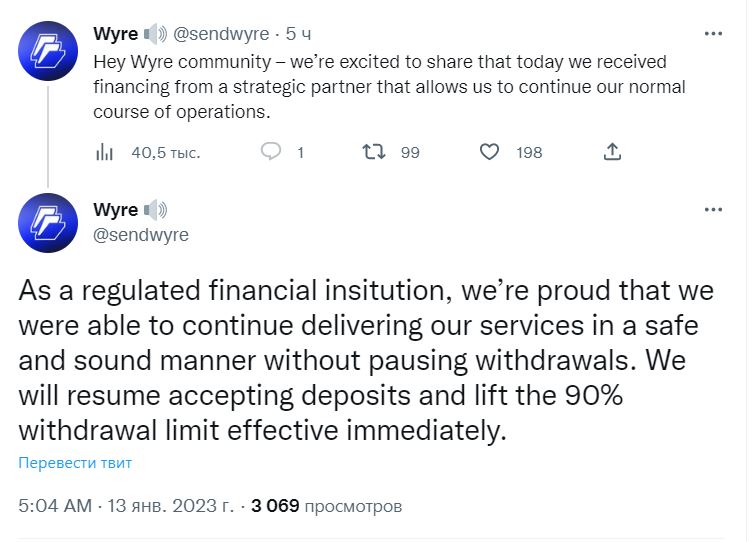753x542 pixels.
Task: Click the megaphone badge beside first Wyre name
Action: tap(156, 34)
